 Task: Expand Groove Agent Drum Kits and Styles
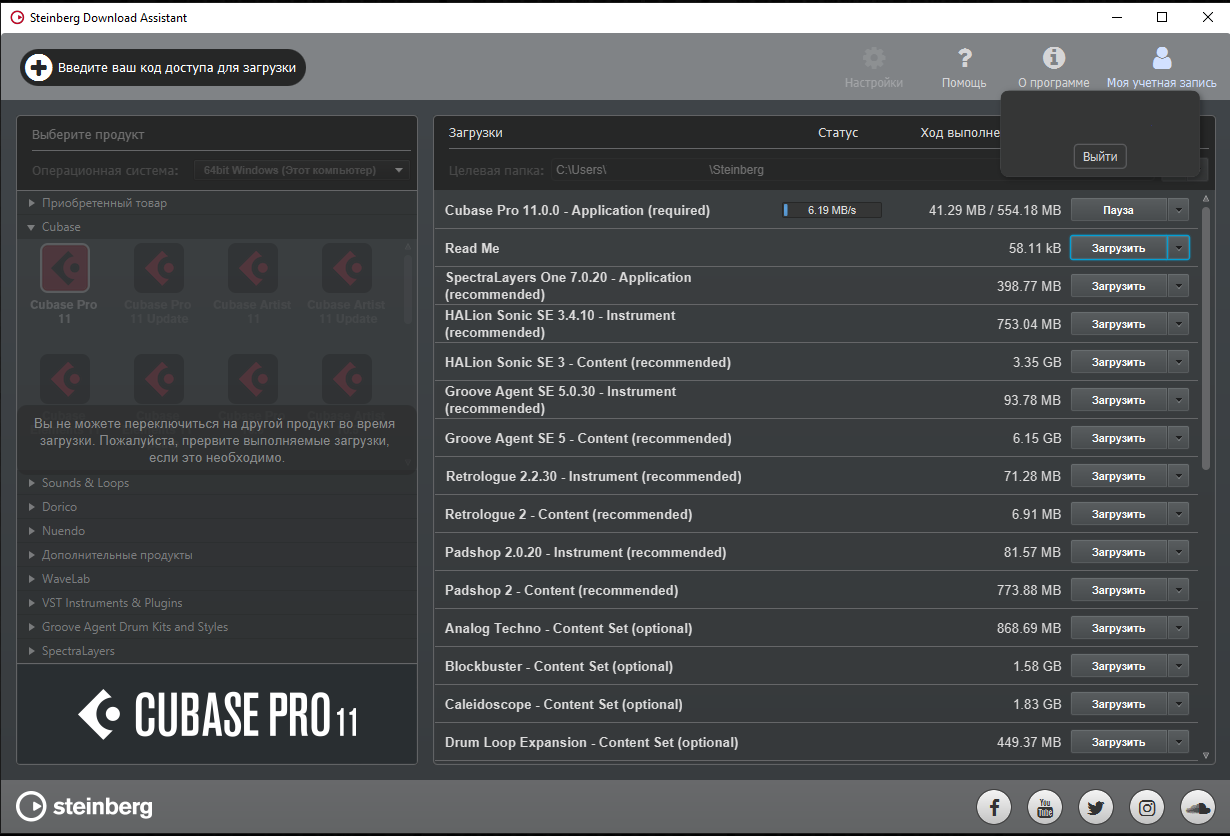tap(32, 627)
